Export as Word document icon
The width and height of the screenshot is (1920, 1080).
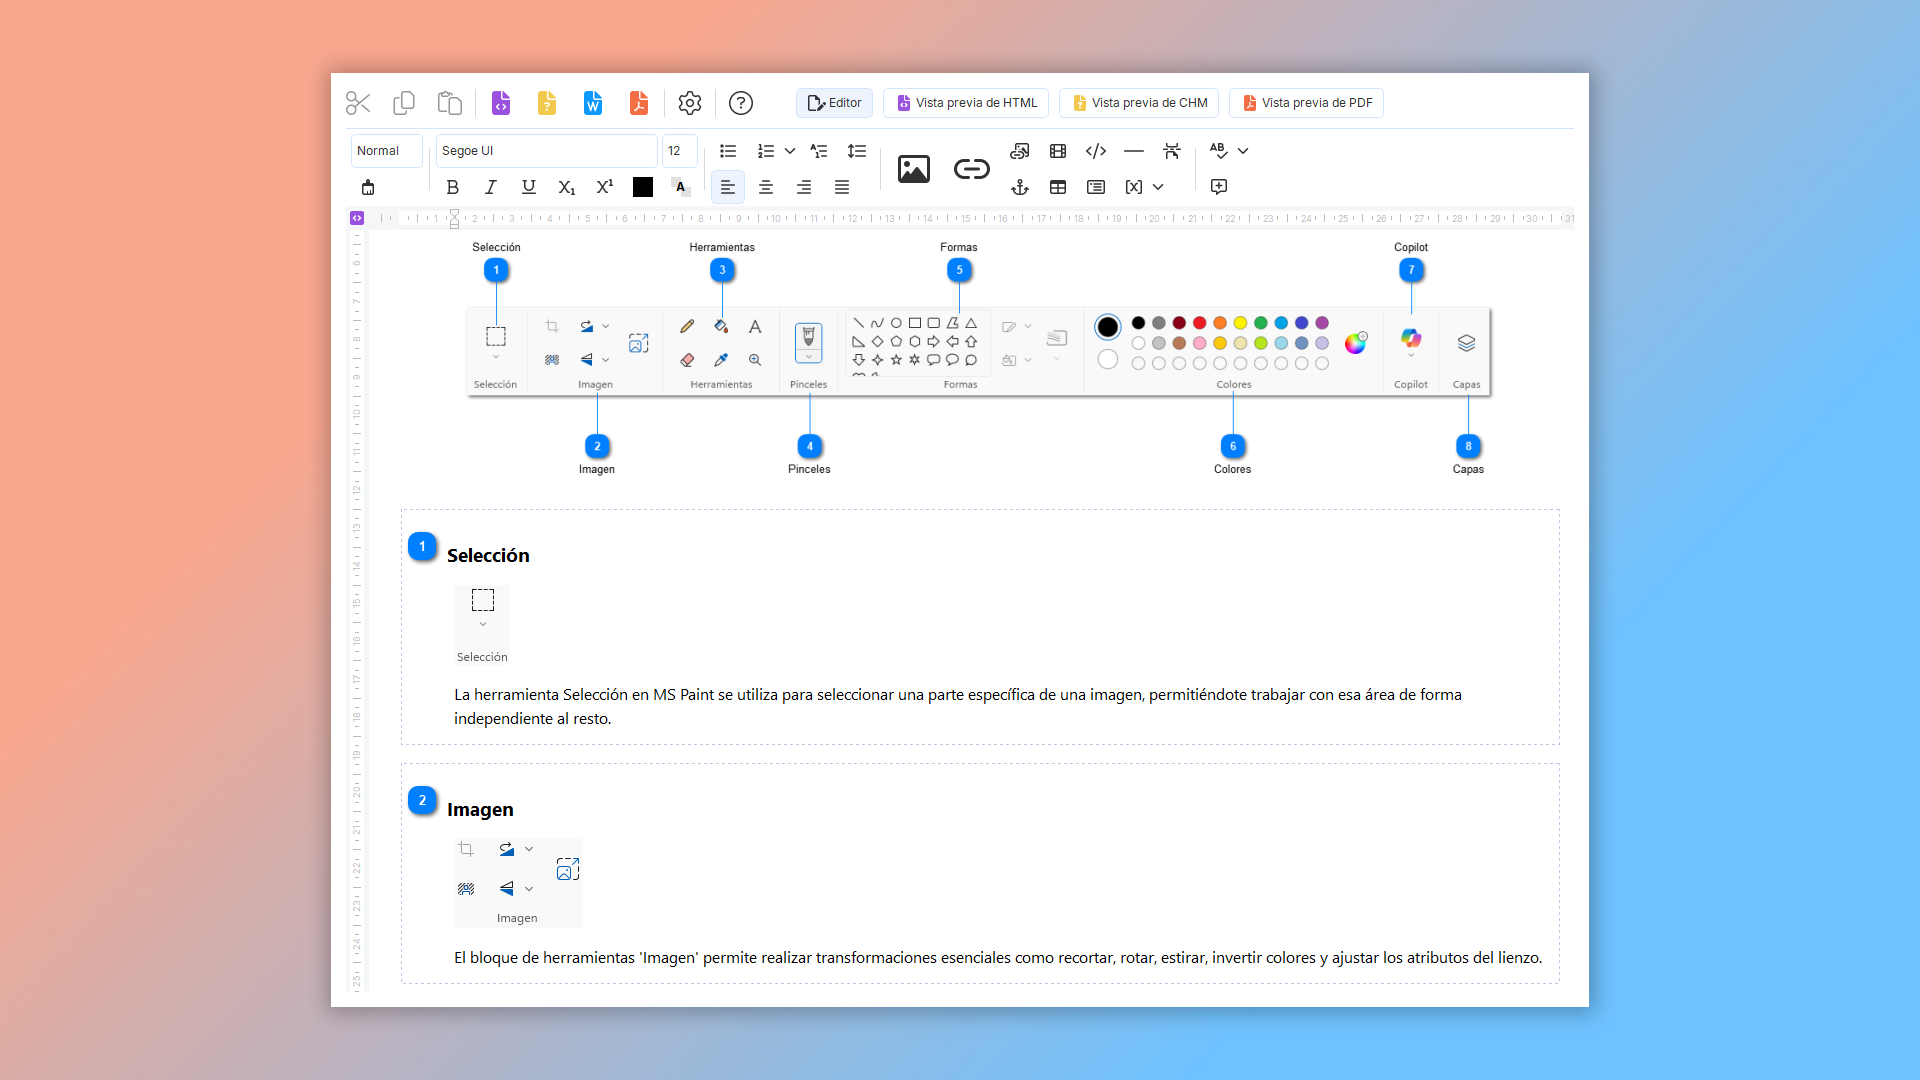pos(593,103)
